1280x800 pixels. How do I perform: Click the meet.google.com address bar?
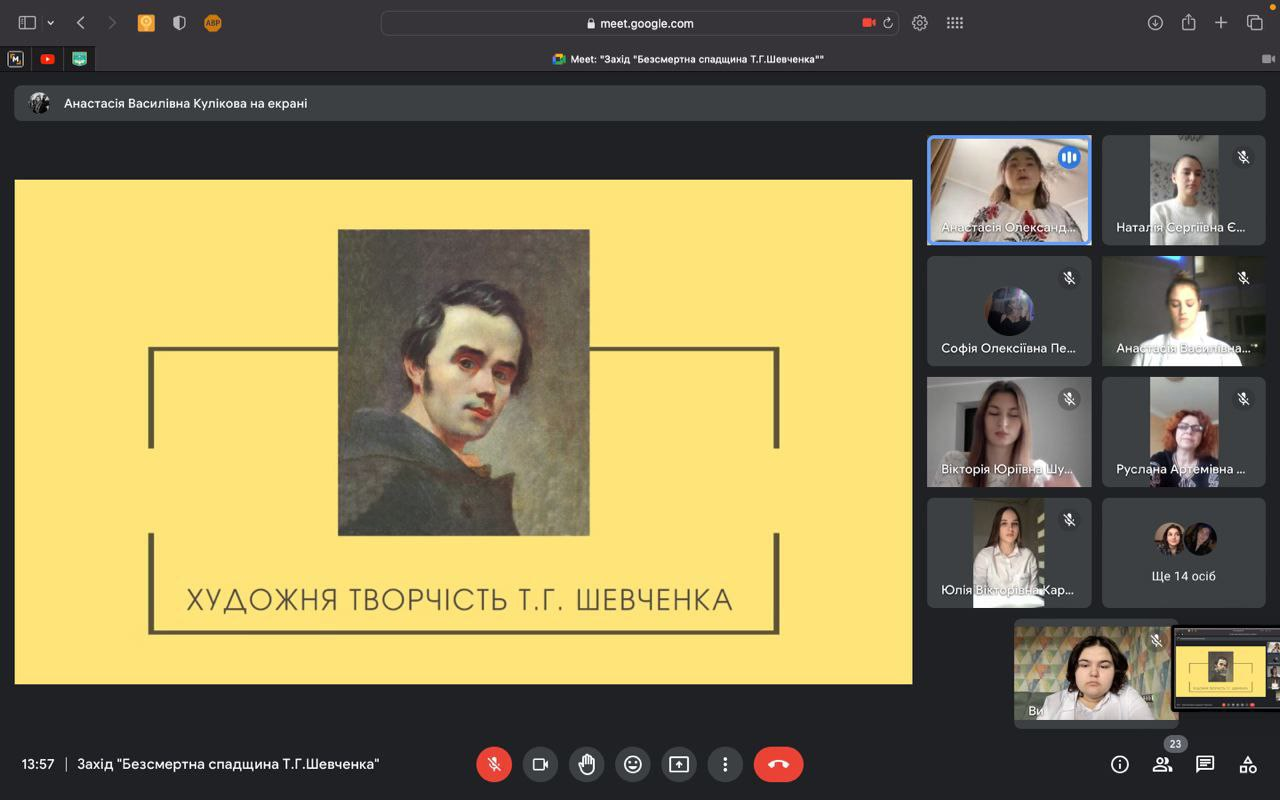(640, 23)
